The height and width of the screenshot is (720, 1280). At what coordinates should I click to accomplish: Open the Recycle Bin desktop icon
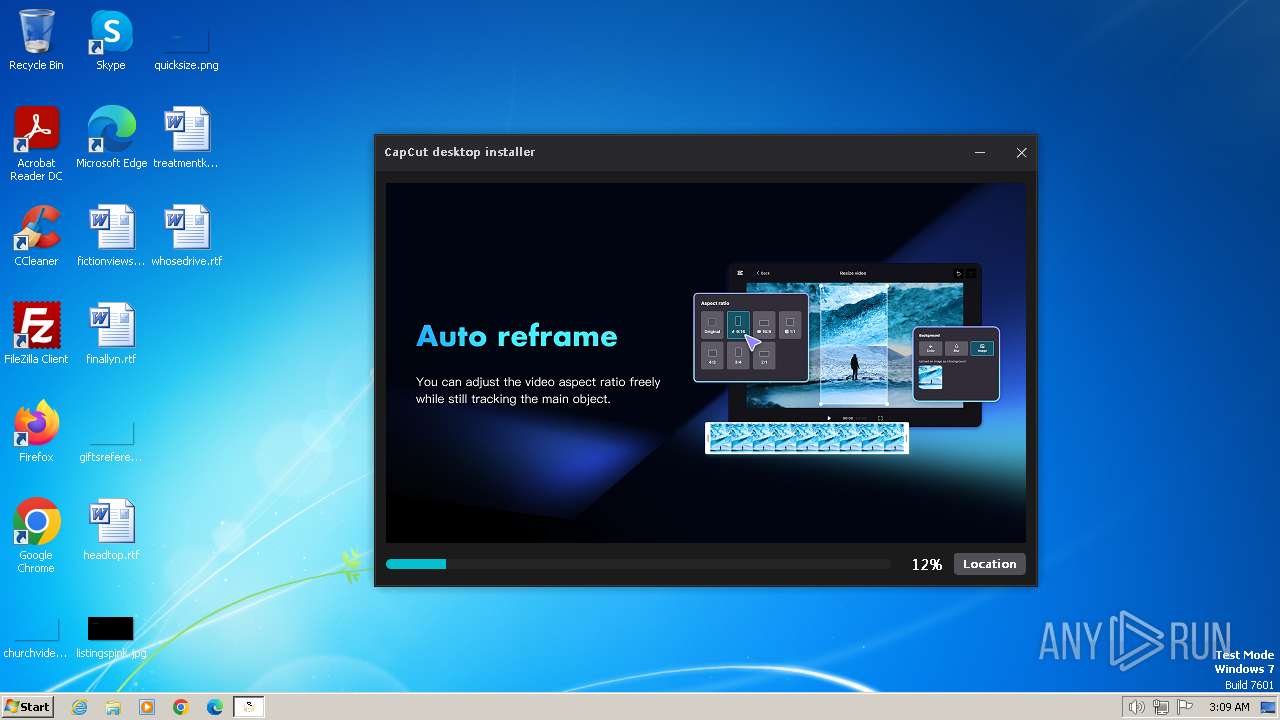tap(36, 41)
